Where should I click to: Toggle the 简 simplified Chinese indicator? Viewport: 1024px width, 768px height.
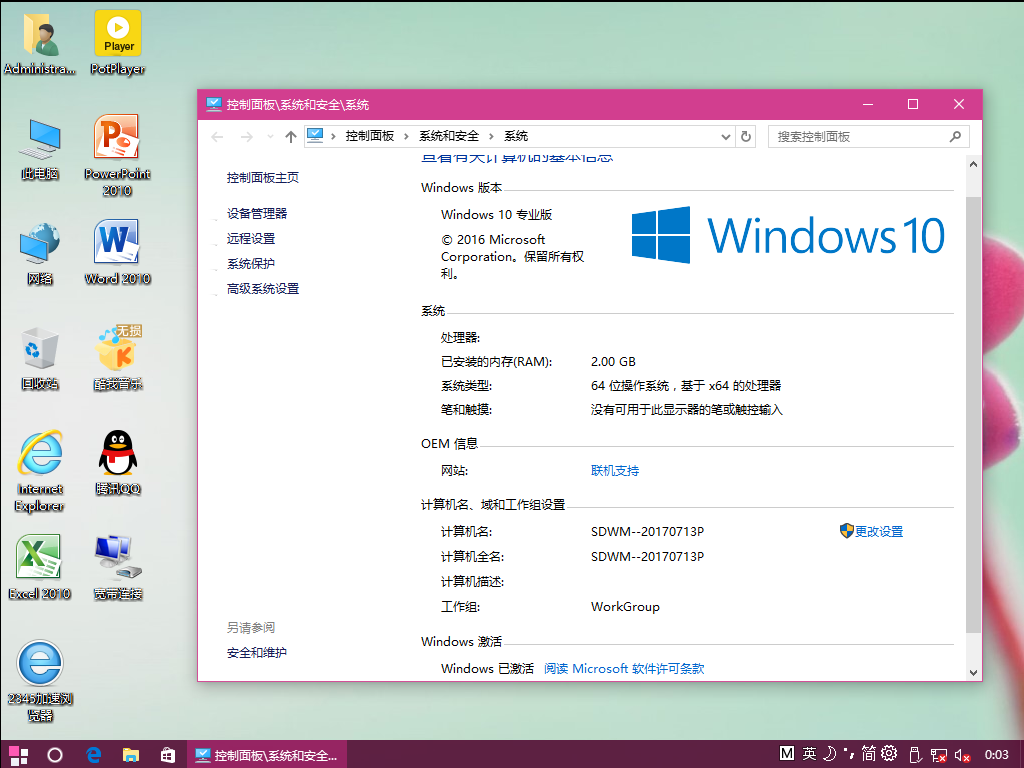click(x=869, y=754)
